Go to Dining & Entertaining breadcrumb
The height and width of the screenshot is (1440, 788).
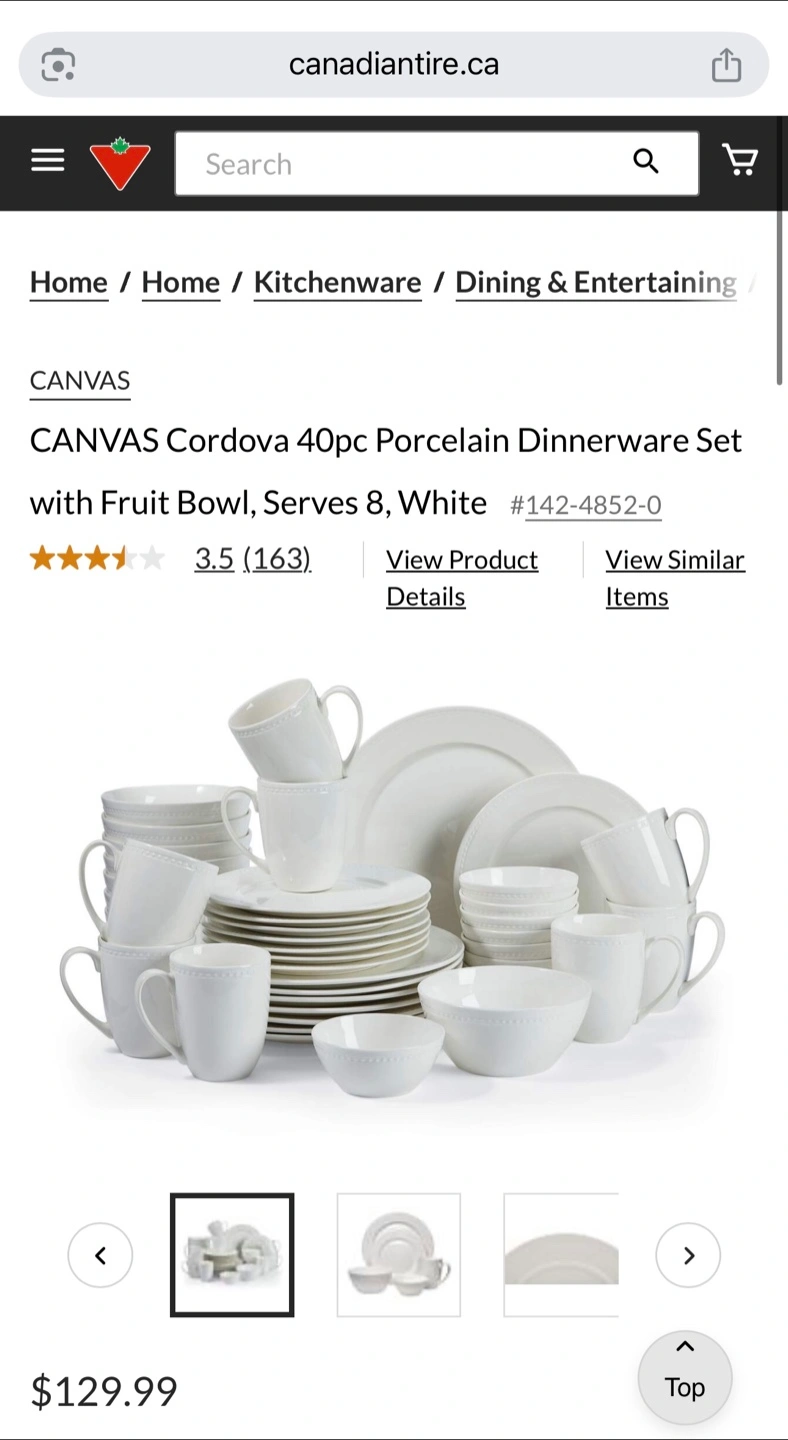tap(596, 283)
